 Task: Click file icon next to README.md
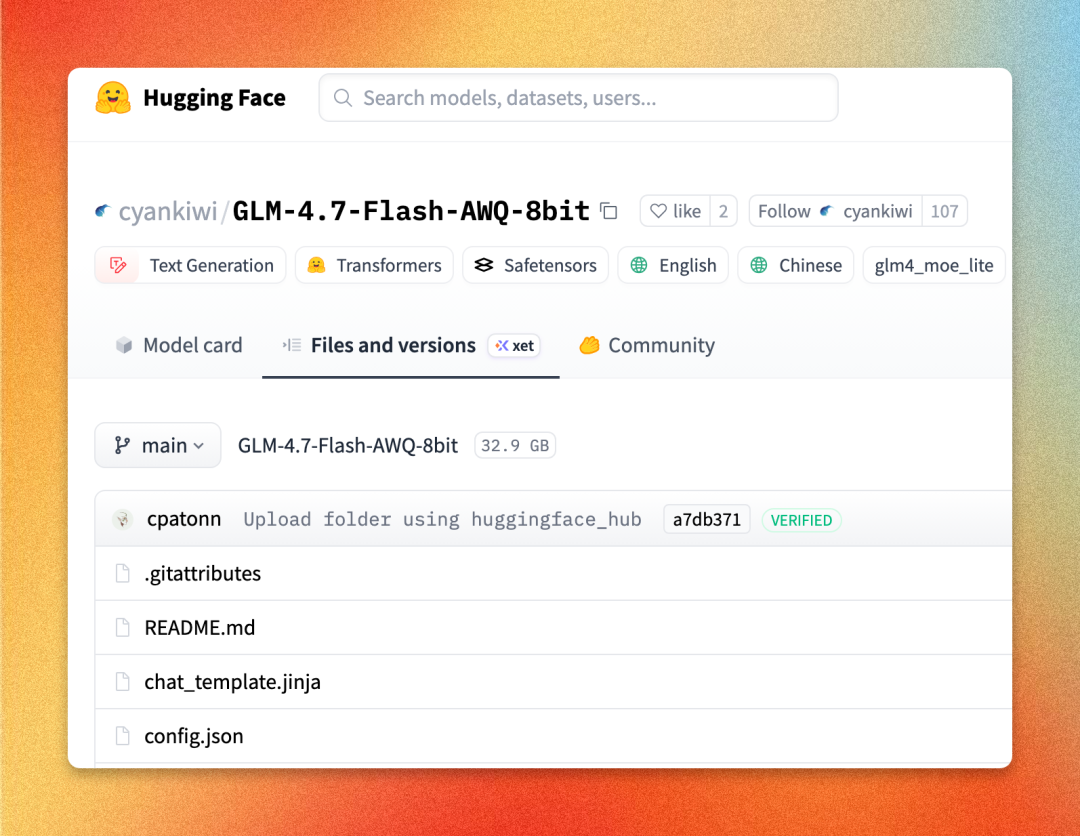[123, 627]
